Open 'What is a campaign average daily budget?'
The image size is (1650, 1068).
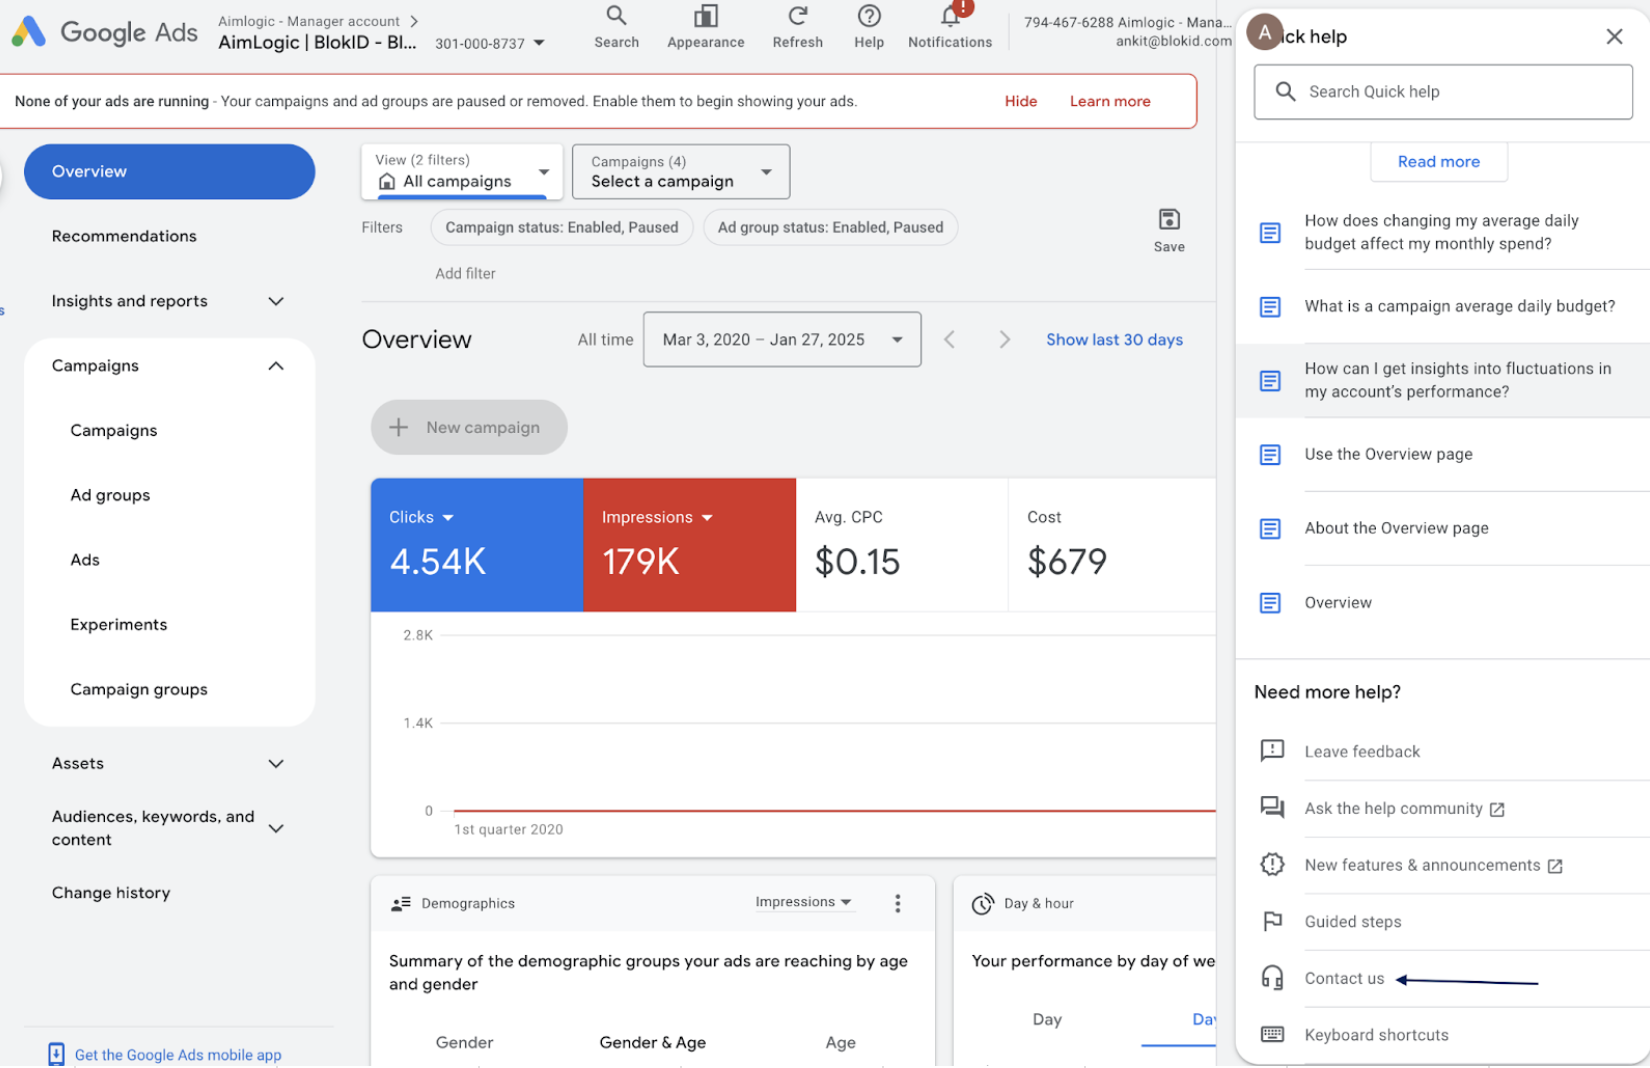[x=1443, y=307]
